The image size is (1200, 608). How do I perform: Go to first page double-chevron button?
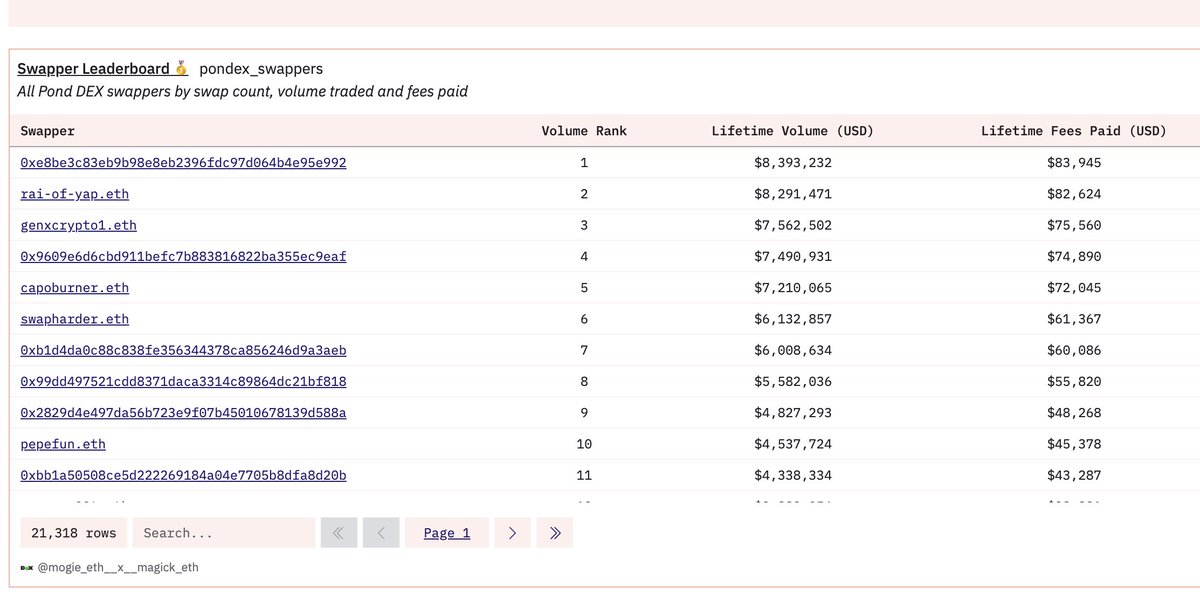pos(338,533)
